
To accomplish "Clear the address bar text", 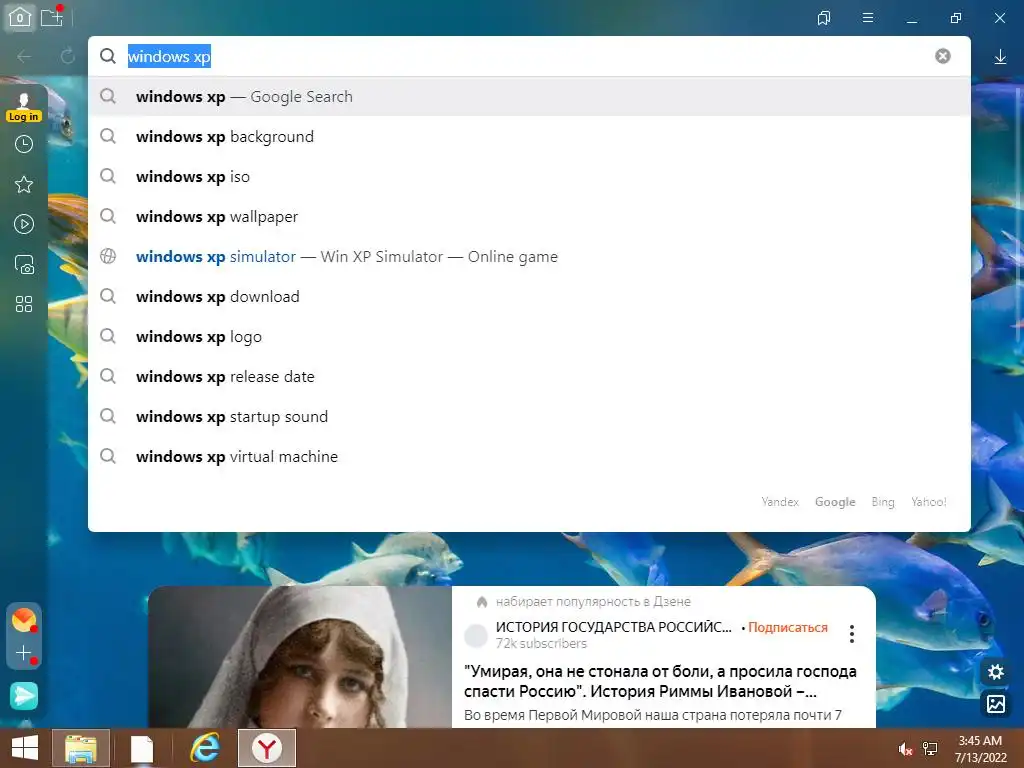I will click(942, 56).
